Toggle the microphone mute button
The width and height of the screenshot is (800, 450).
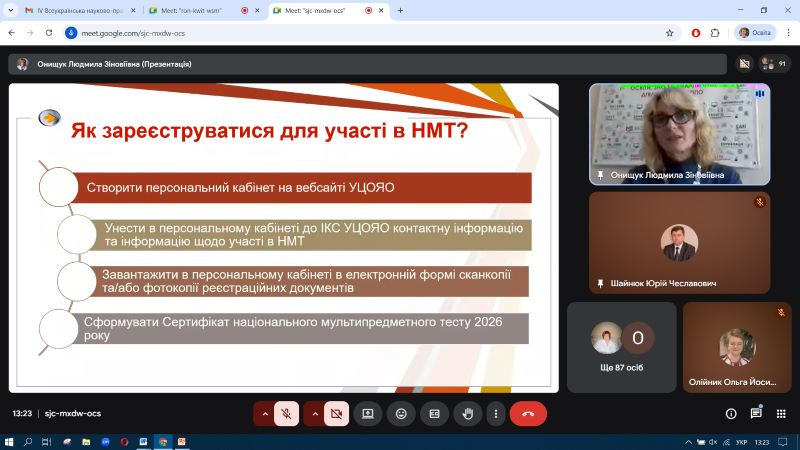287,413
